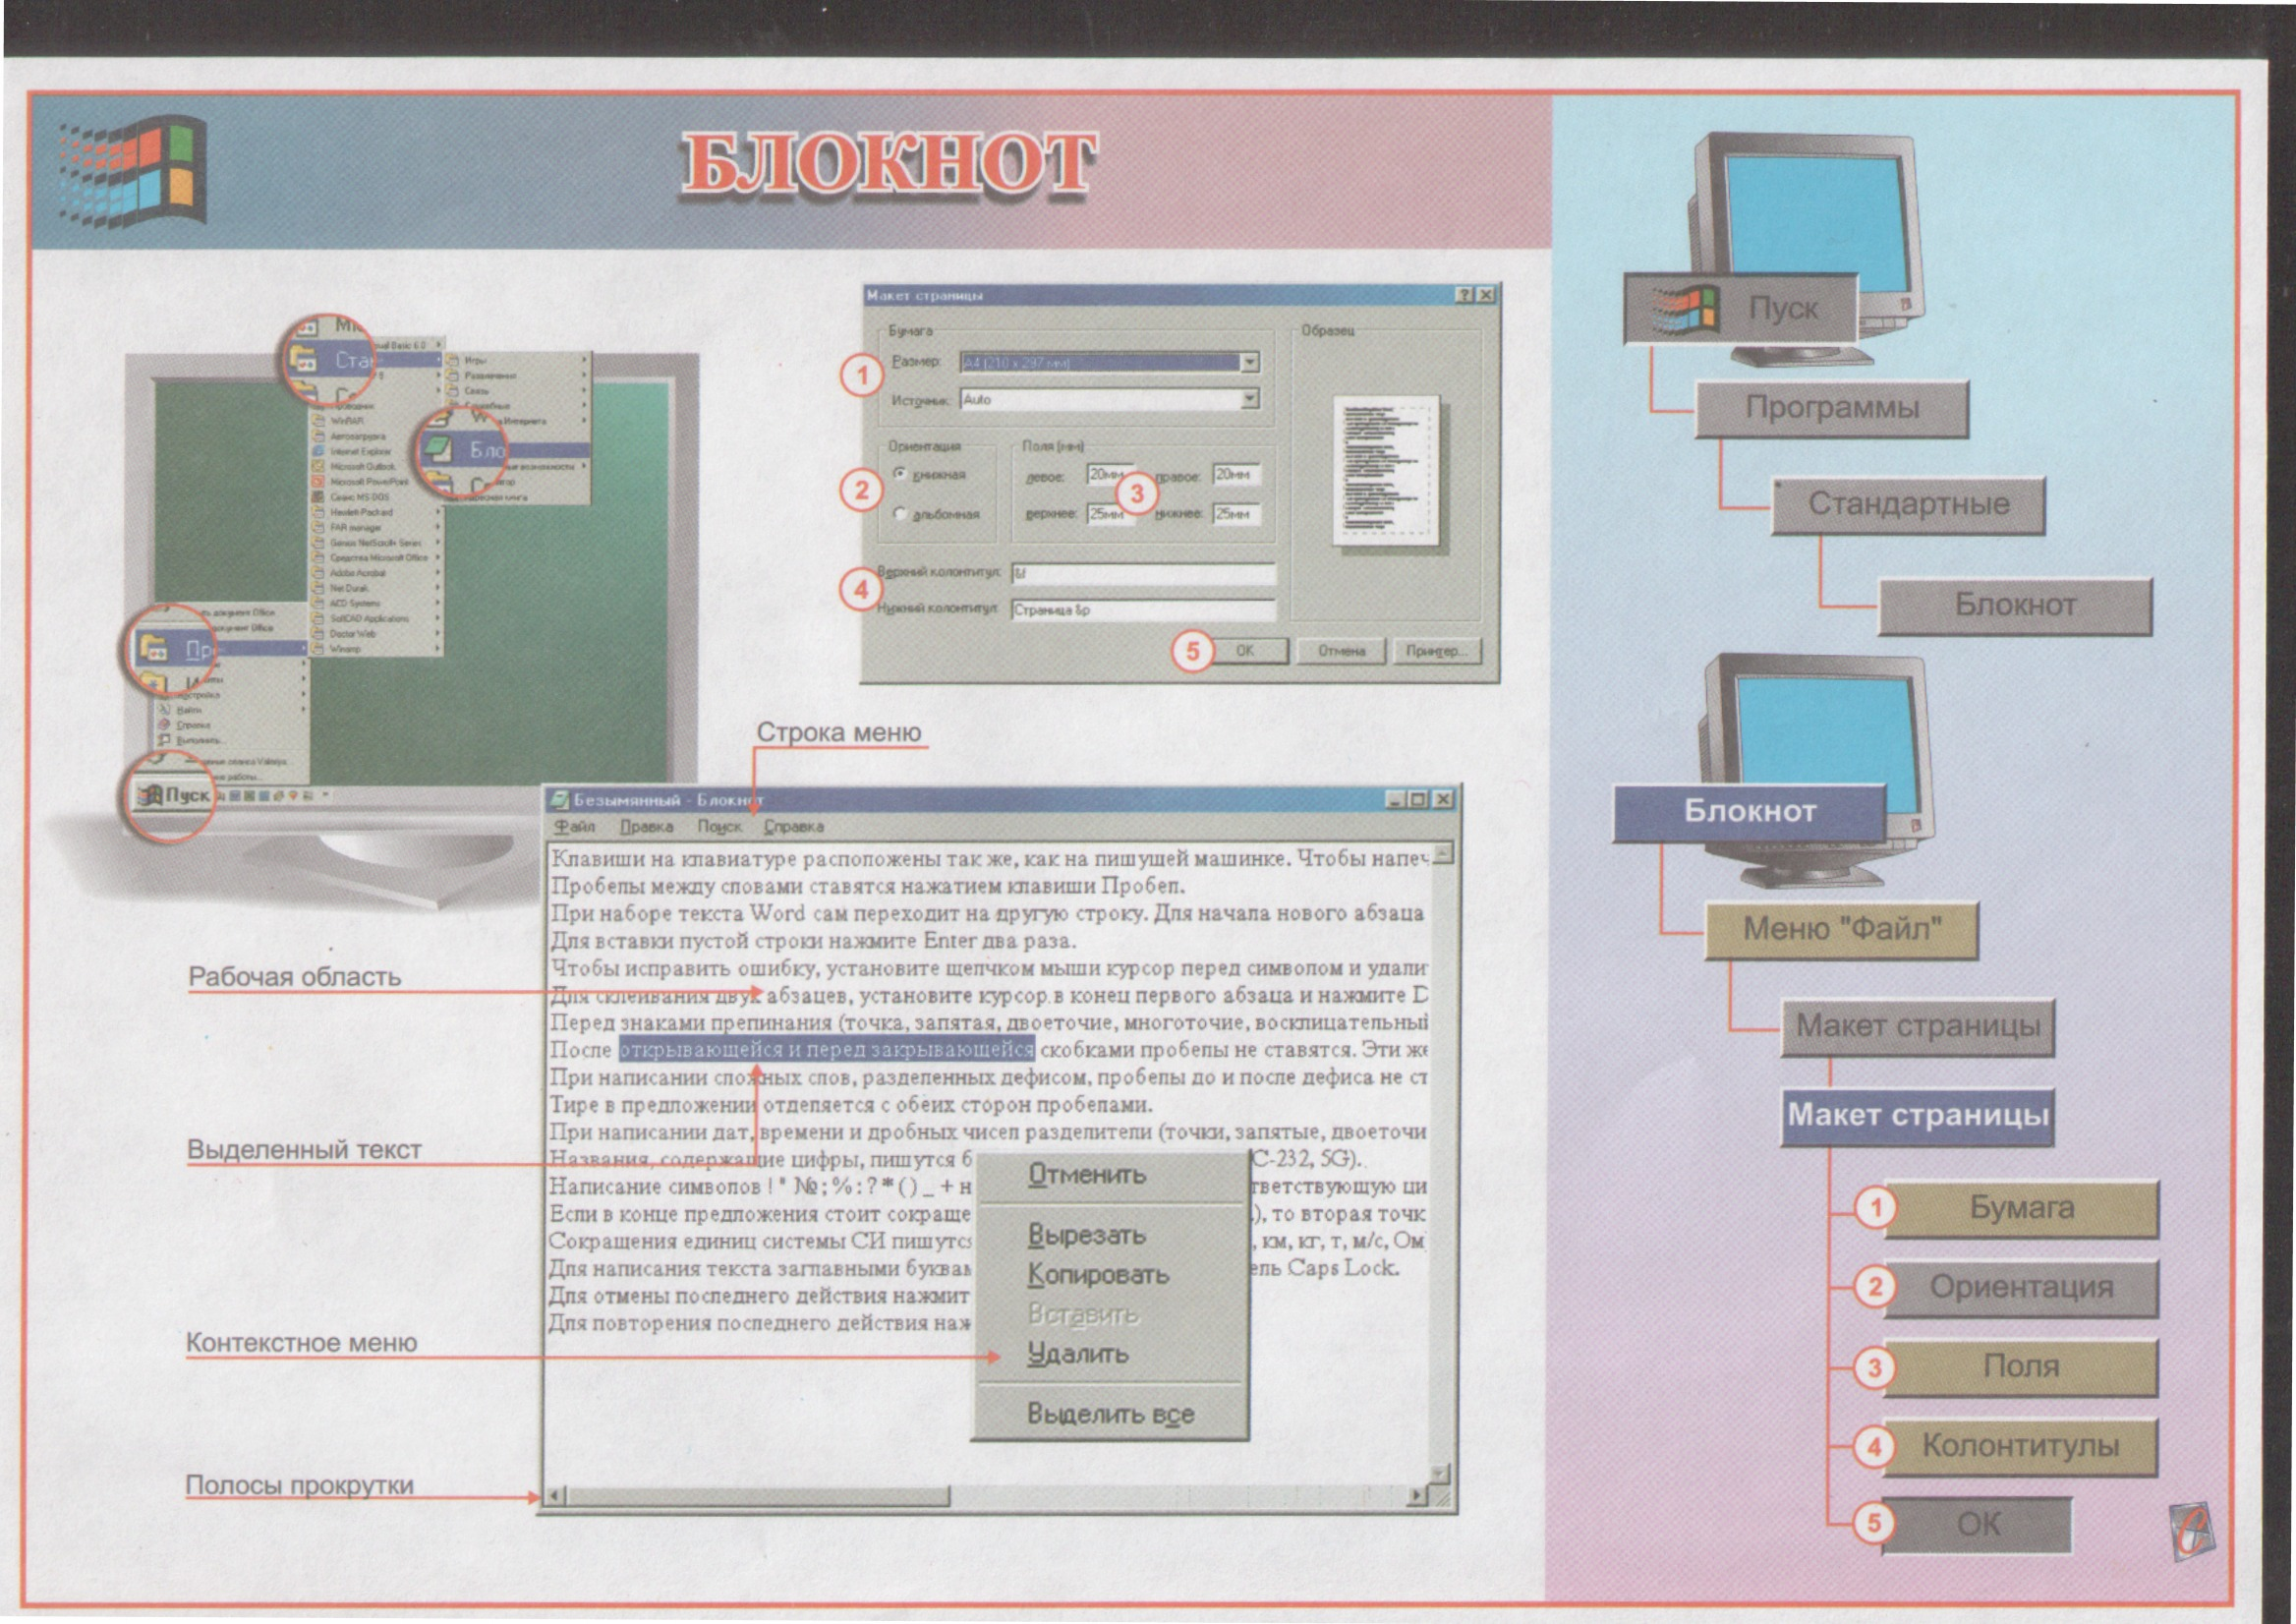Click the левое margin field
The image size is (2296, 1624).
(x=1110, y=474)
